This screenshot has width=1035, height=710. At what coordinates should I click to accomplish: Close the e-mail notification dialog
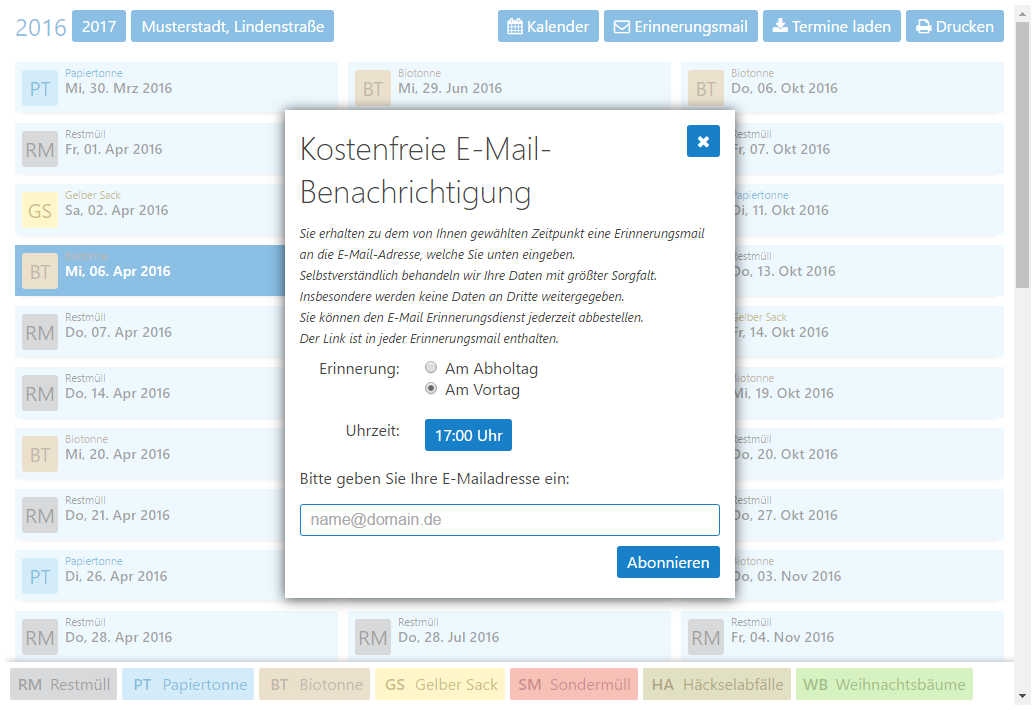(703, 141)
